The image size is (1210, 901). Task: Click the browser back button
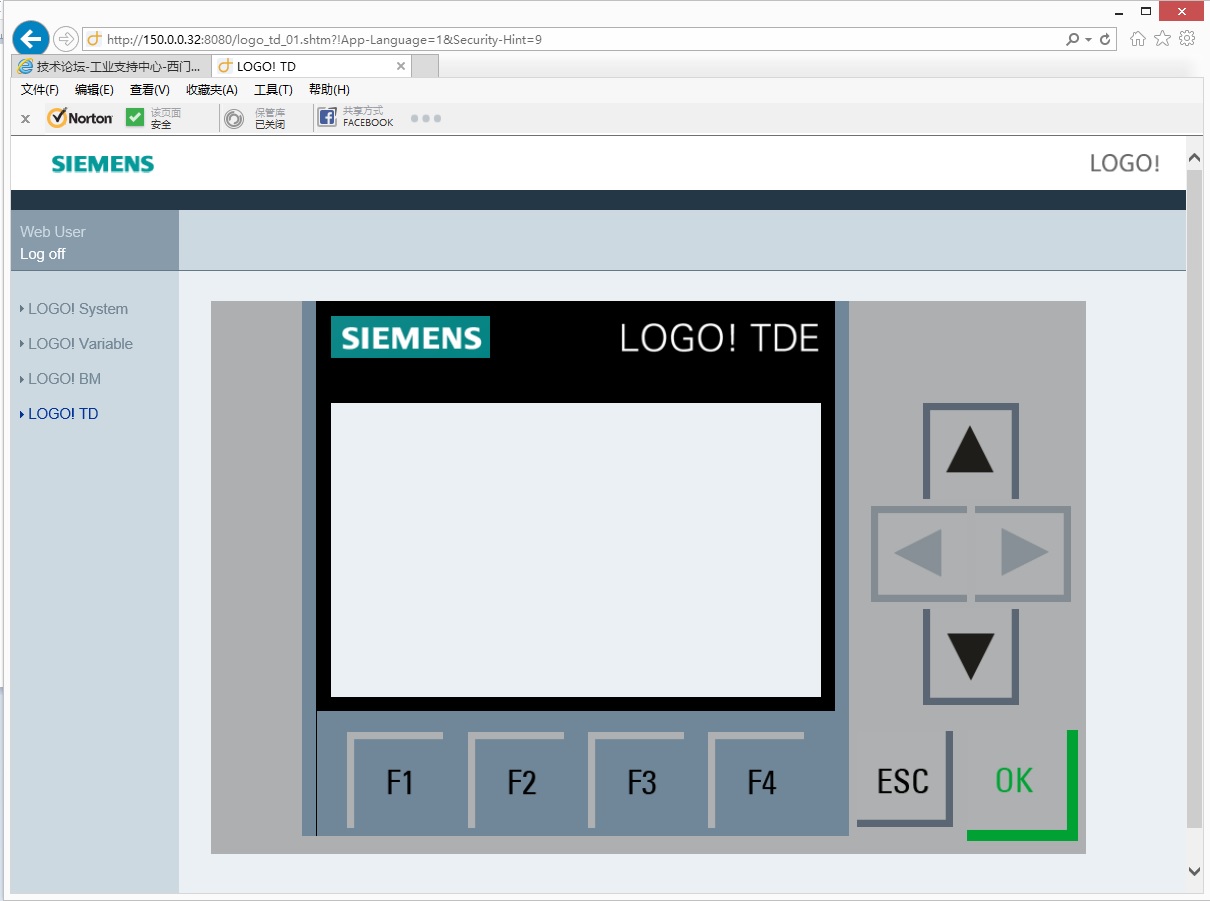click(31, 39)
